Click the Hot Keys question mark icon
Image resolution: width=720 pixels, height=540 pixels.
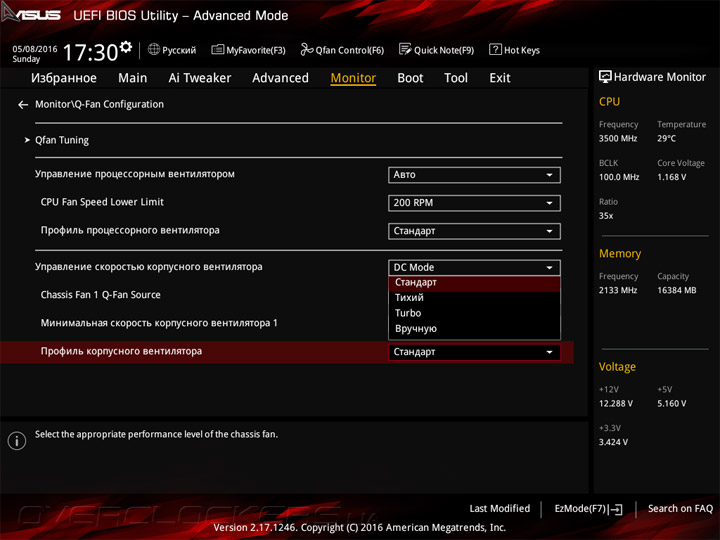[495, 49]
